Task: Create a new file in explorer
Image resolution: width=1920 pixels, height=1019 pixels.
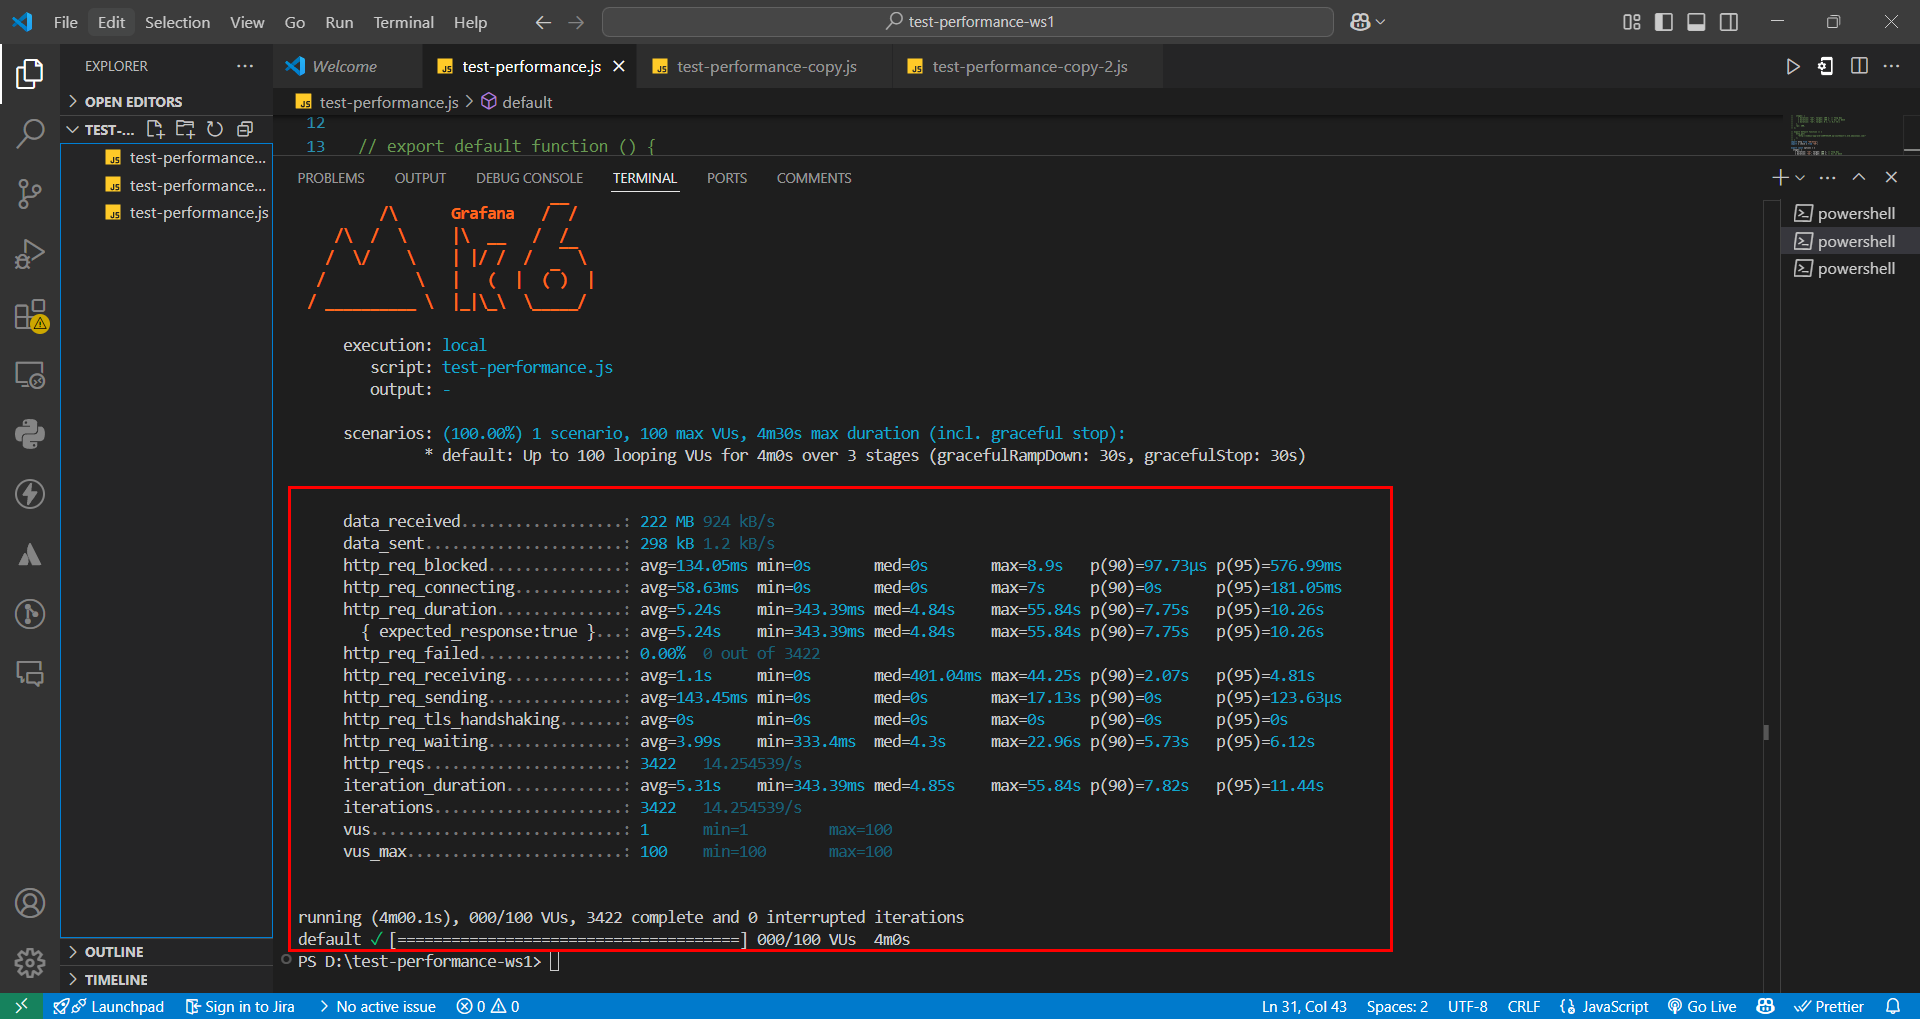Action: tap(155, 129)
